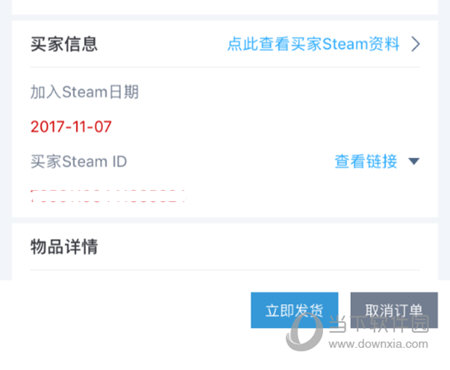450x370 pixels.
Task: Click the gray 取消订单 button
Action: point(394,310)
